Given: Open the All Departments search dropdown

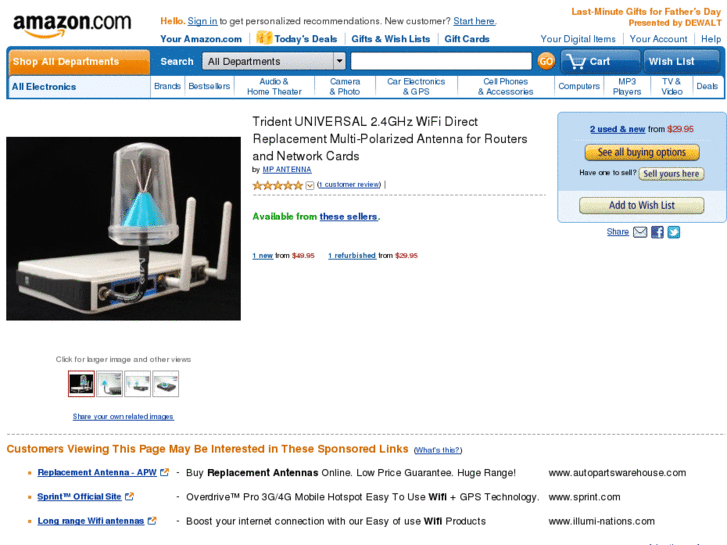Looking at the screenshot, I should [x=274, y=61].
